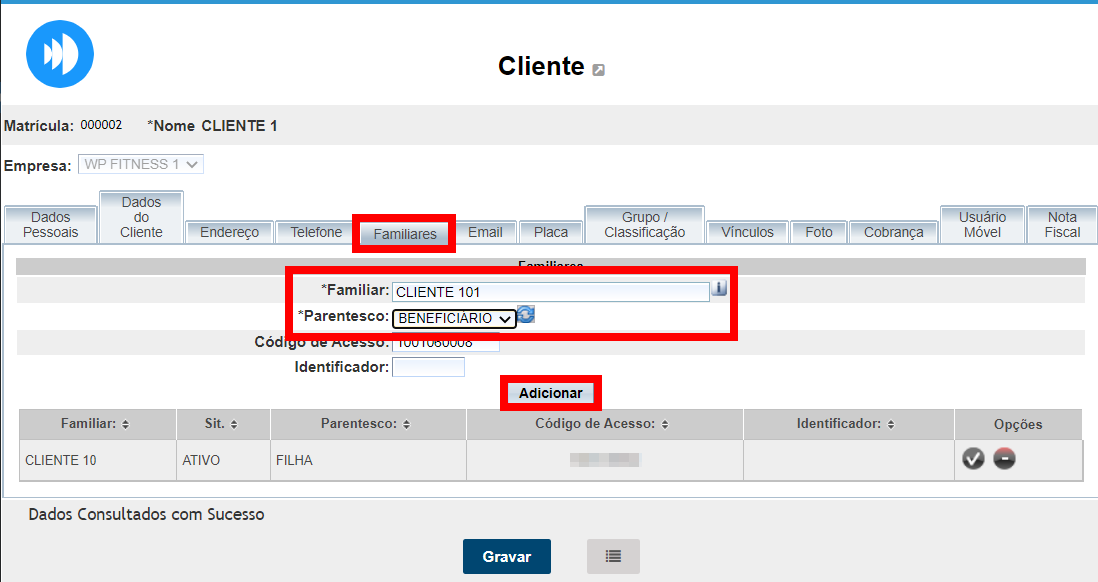Open the external link icon beside Cliente
This screenshot has height=582, width=1098.
(598, 70)
